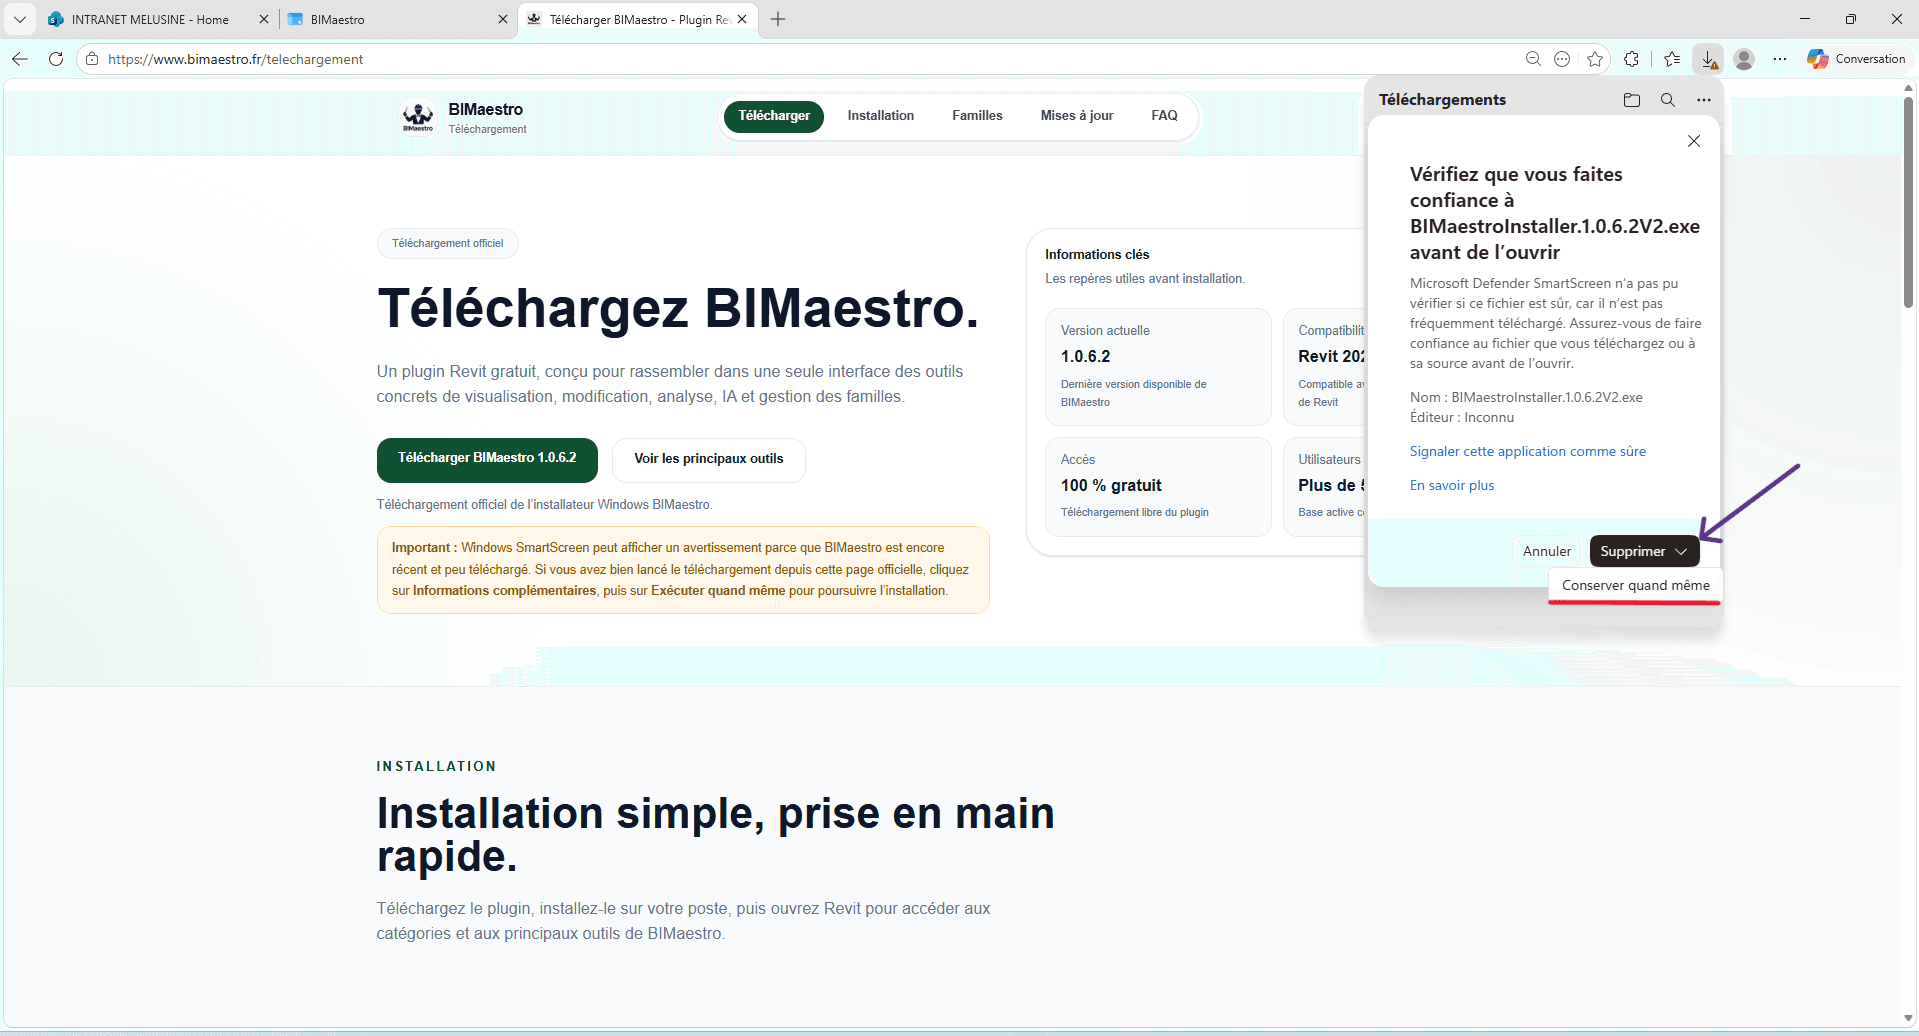Open the Copilot Conversation button

click(1857, 59)
